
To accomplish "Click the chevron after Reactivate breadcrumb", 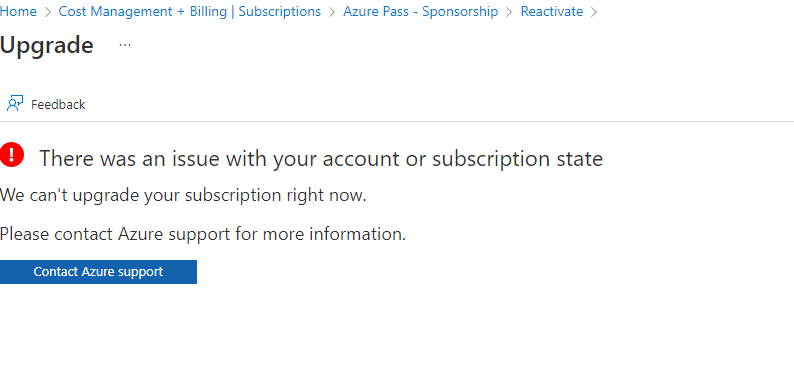I will (594, 12).
